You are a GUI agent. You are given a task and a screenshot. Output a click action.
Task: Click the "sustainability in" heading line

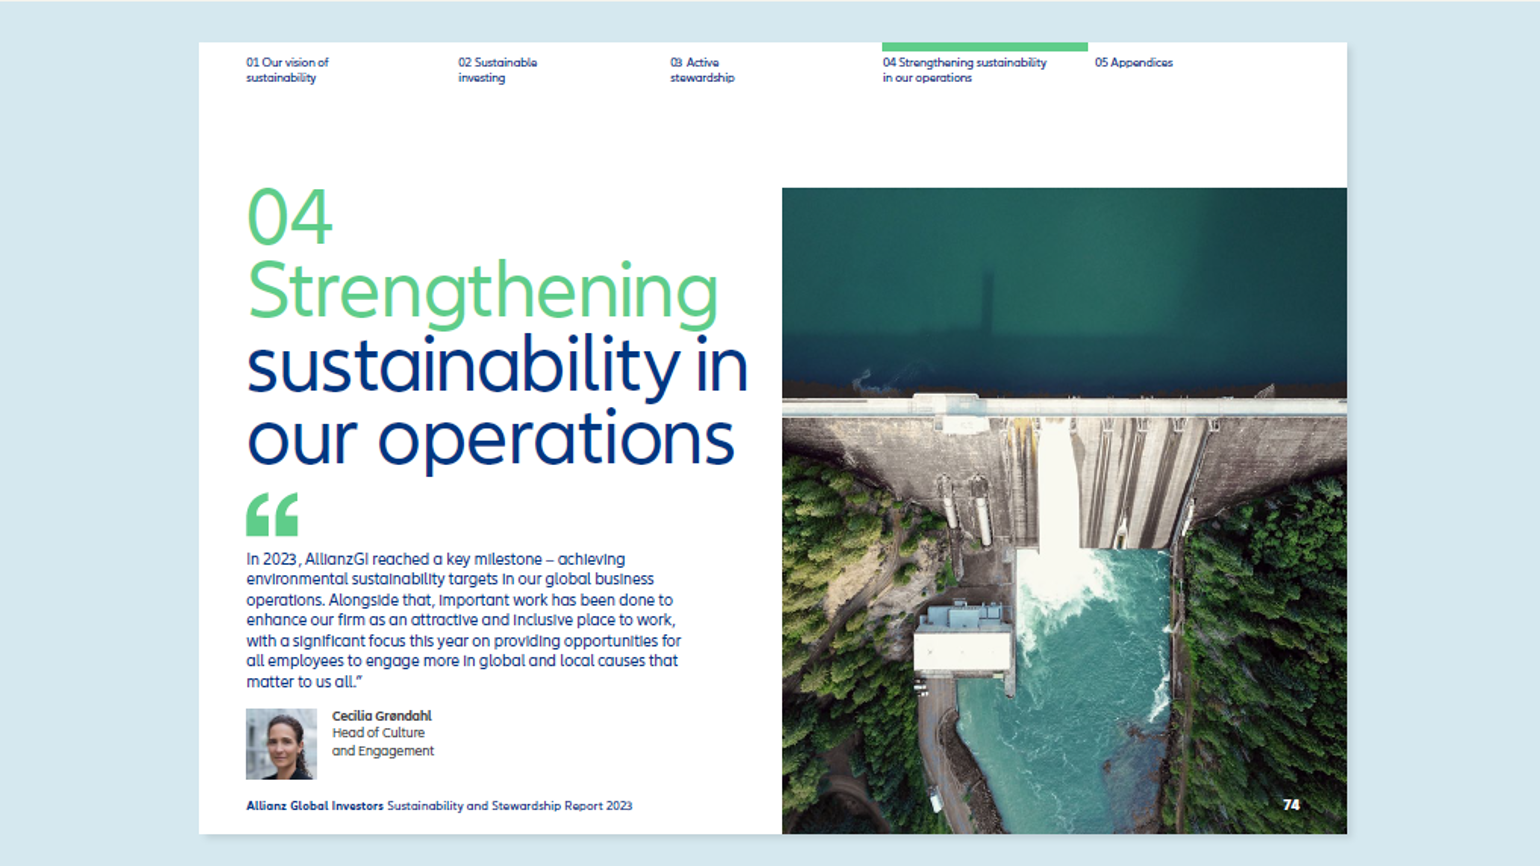(x=497, y=366)
